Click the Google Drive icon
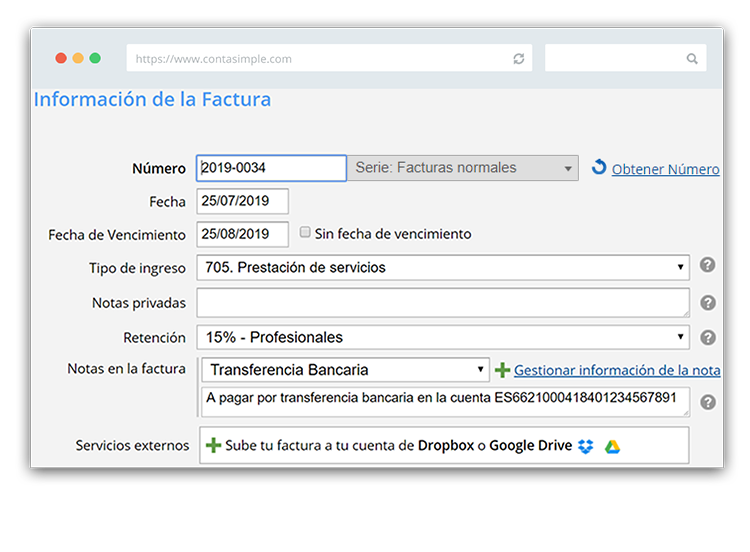This screenshot has width=750, height=552. (612, 446)
